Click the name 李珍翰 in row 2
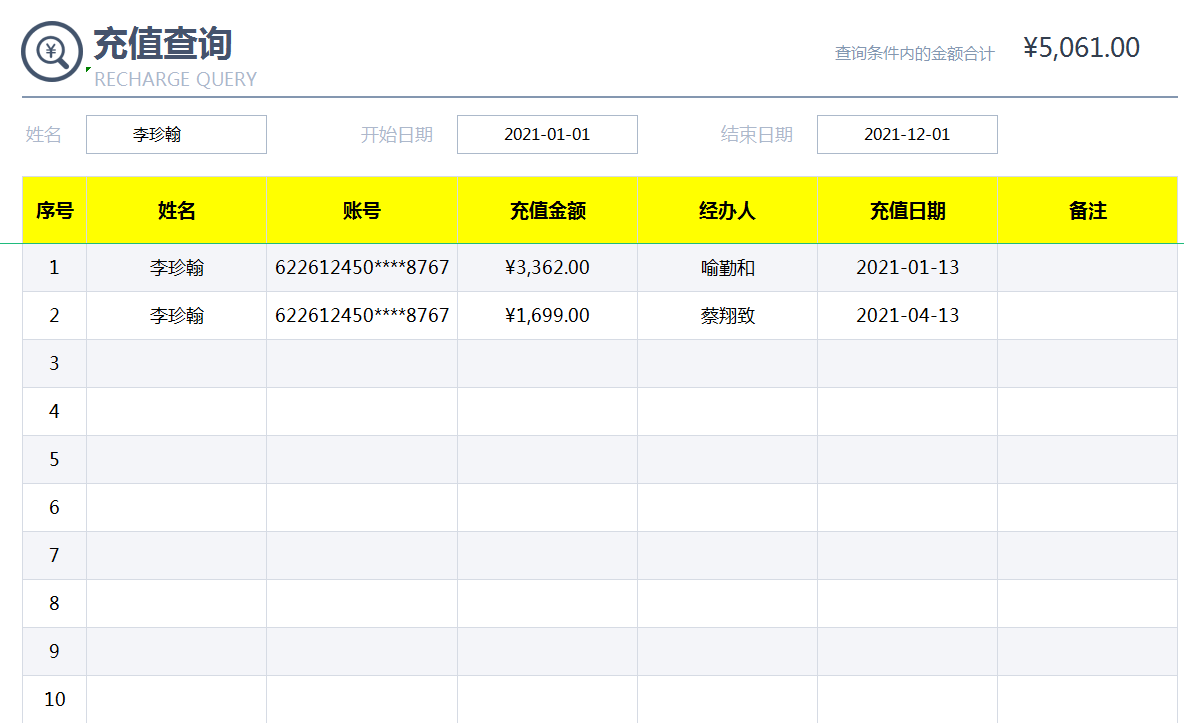The image size is (1184, 723). pyautogui.click(x=177, y=315)
